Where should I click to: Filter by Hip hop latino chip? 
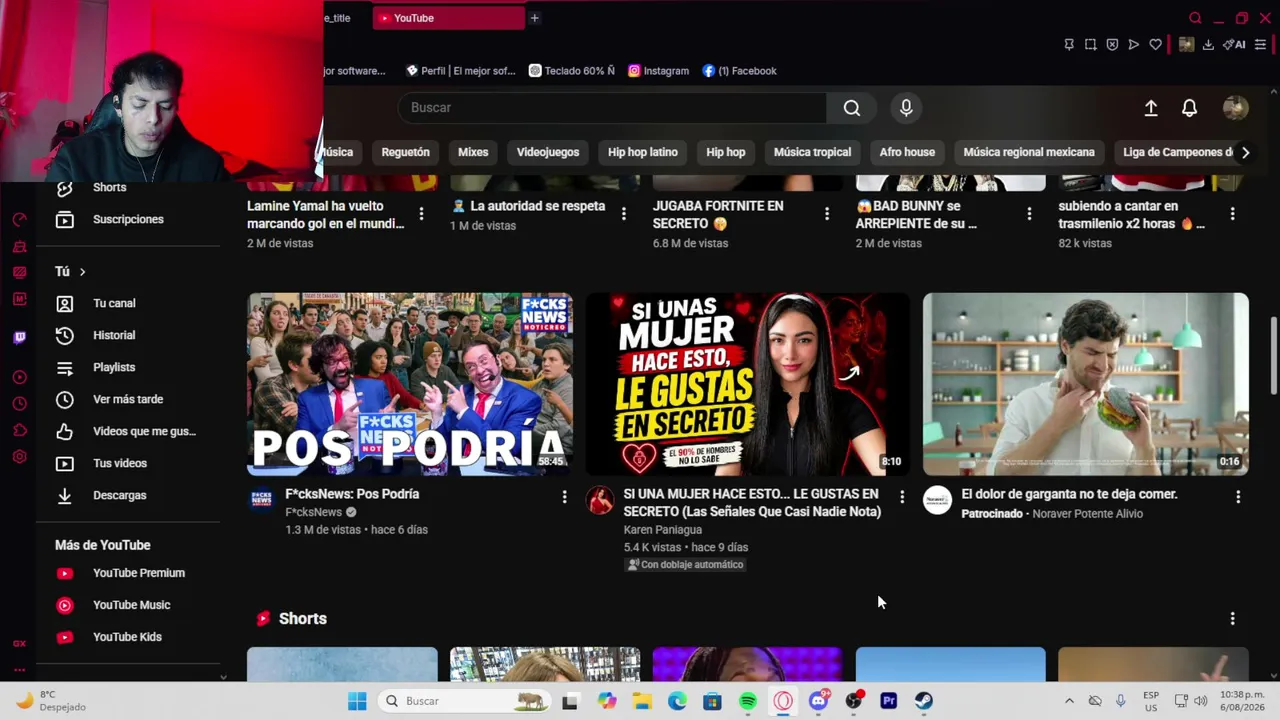[x=643, y=152]
